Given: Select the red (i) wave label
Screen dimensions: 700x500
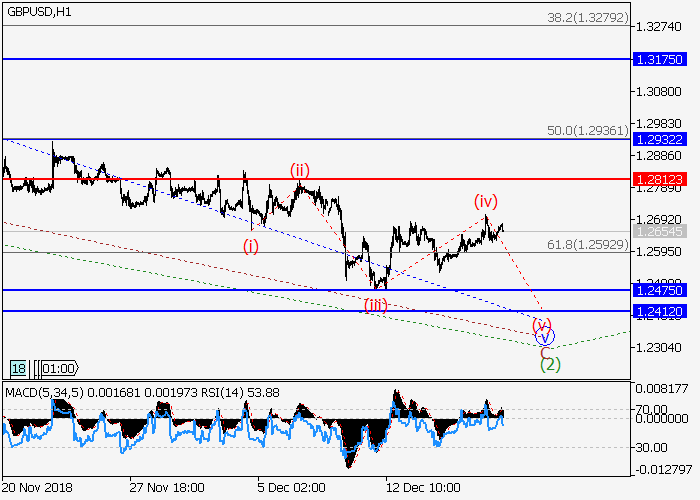Looking at the screenshot, I should pyautogui.click(x=251, y=246).
